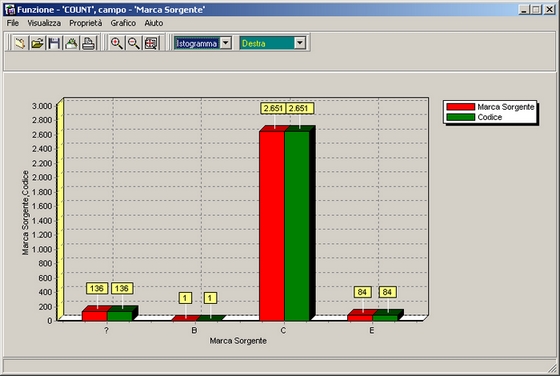The width and height of the screenshot is (560, 376).
Task: Click the 2.651 label above green bar
Action: [300, 109]
